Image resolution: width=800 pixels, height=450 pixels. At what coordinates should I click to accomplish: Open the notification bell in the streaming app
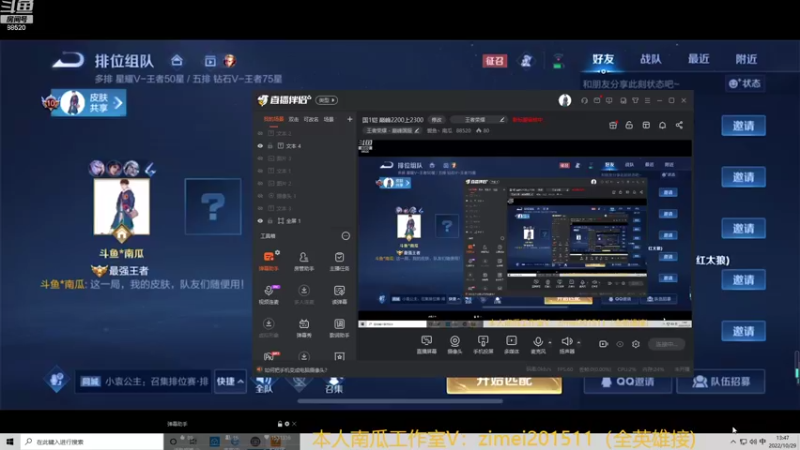[x=662, y=125]
